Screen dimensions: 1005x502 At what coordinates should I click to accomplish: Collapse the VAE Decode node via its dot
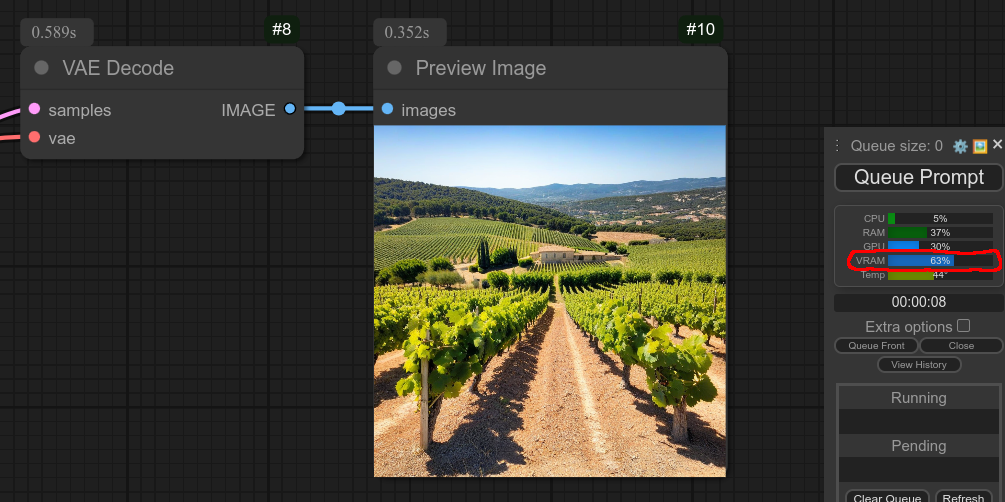pos(41,68)
